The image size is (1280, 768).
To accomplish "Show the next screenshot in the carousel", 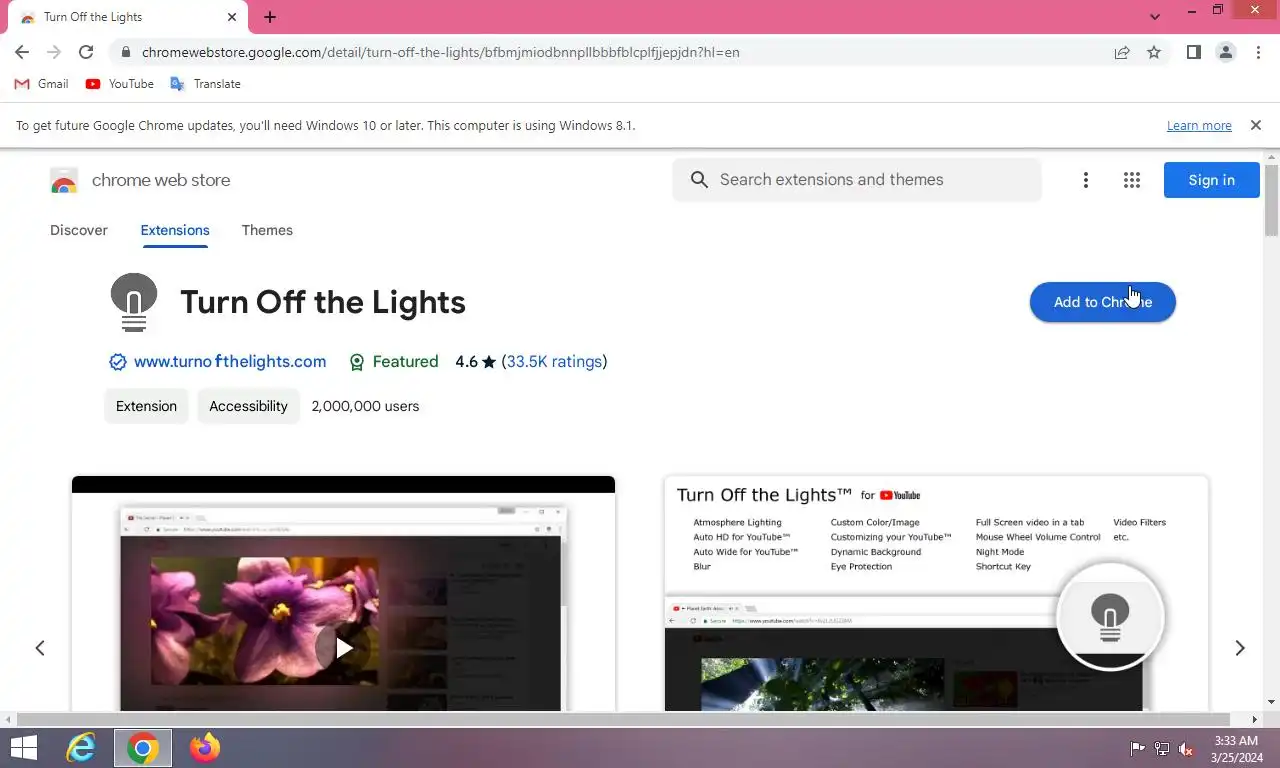I will coord(1240,648).
